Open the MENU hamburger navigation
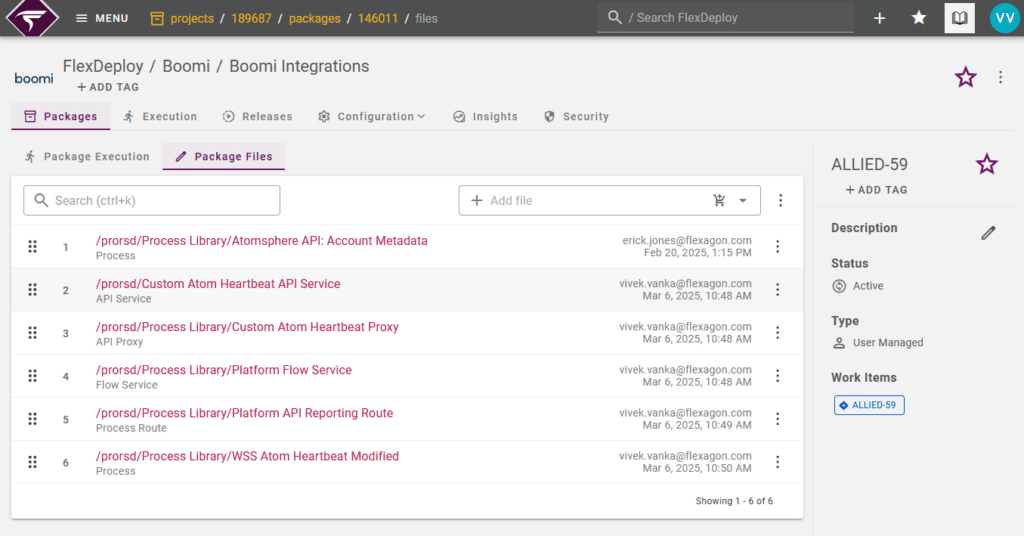 click(x=102, y=18)
